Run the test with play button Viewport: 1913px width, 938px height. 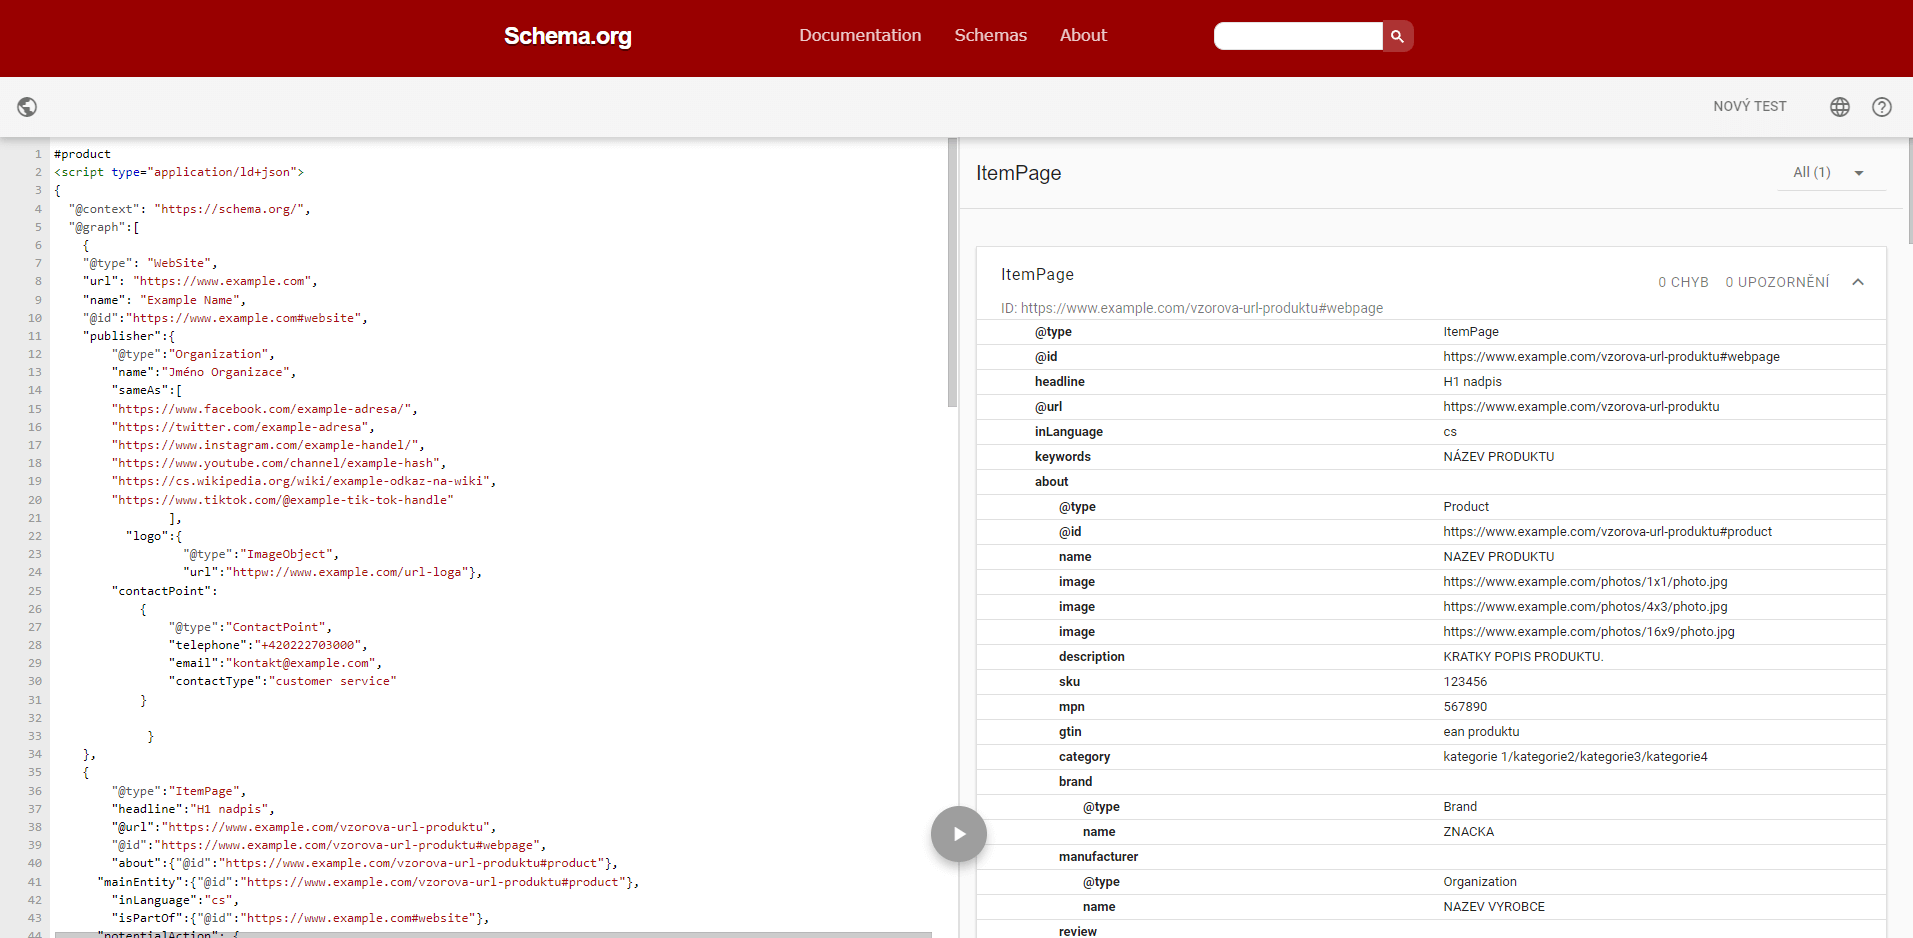959,834
